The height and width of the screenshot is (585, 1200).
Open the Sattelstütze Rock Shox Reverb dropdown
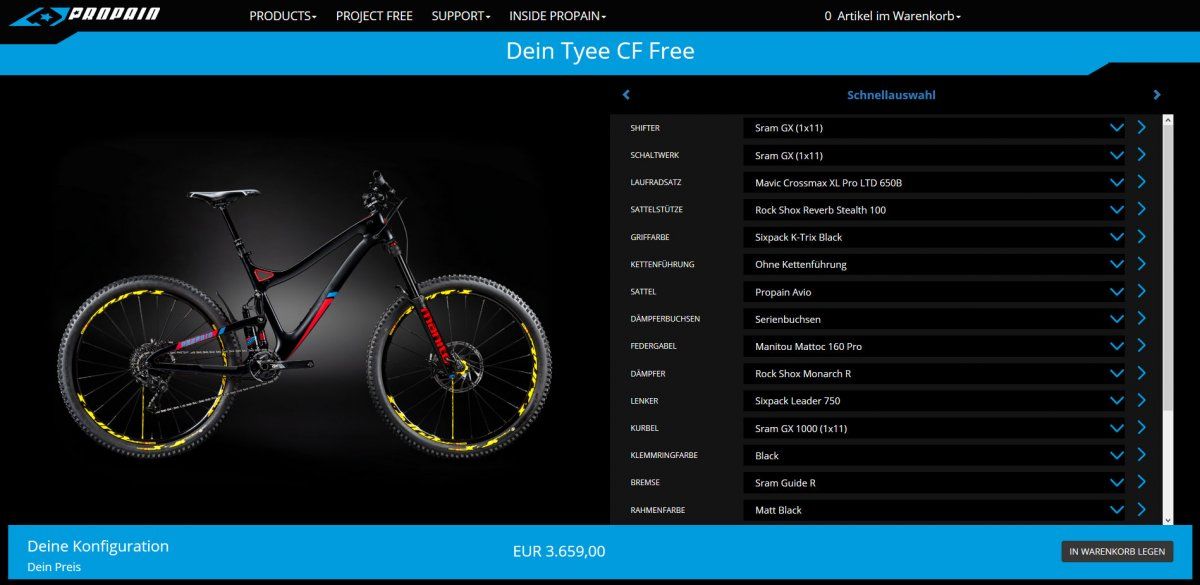937,210
